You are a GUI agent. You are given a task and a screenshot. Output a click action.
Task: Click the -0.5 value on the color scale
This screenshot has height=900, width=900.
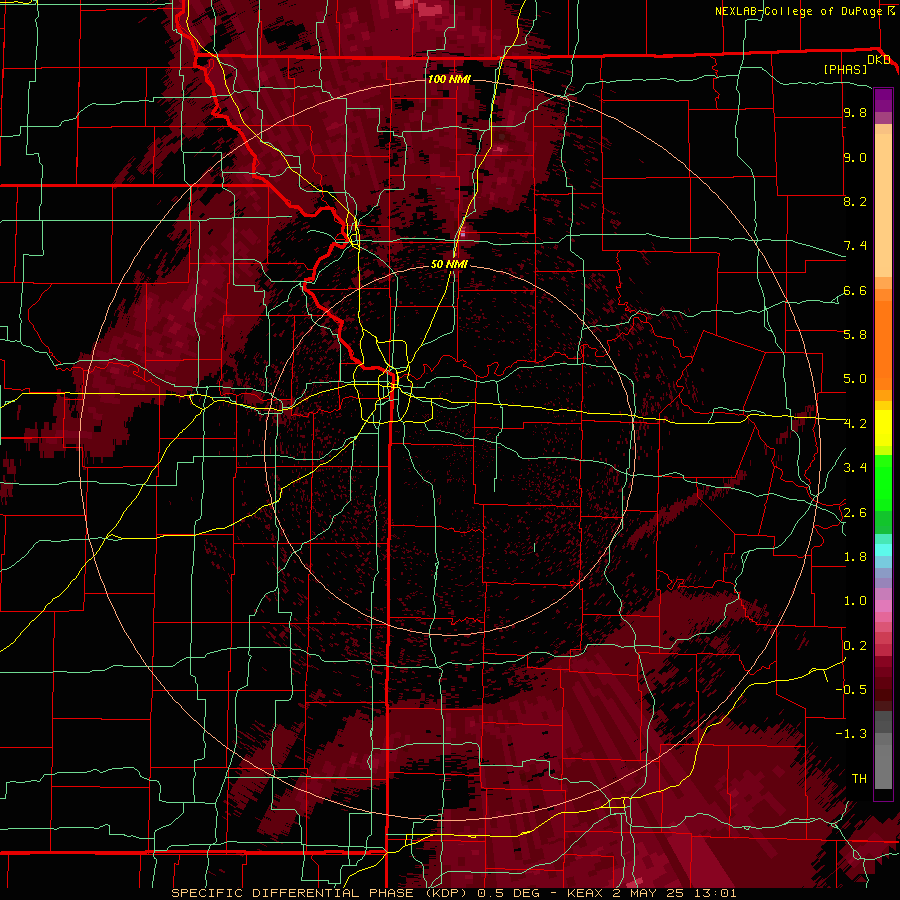click(851, 690)
